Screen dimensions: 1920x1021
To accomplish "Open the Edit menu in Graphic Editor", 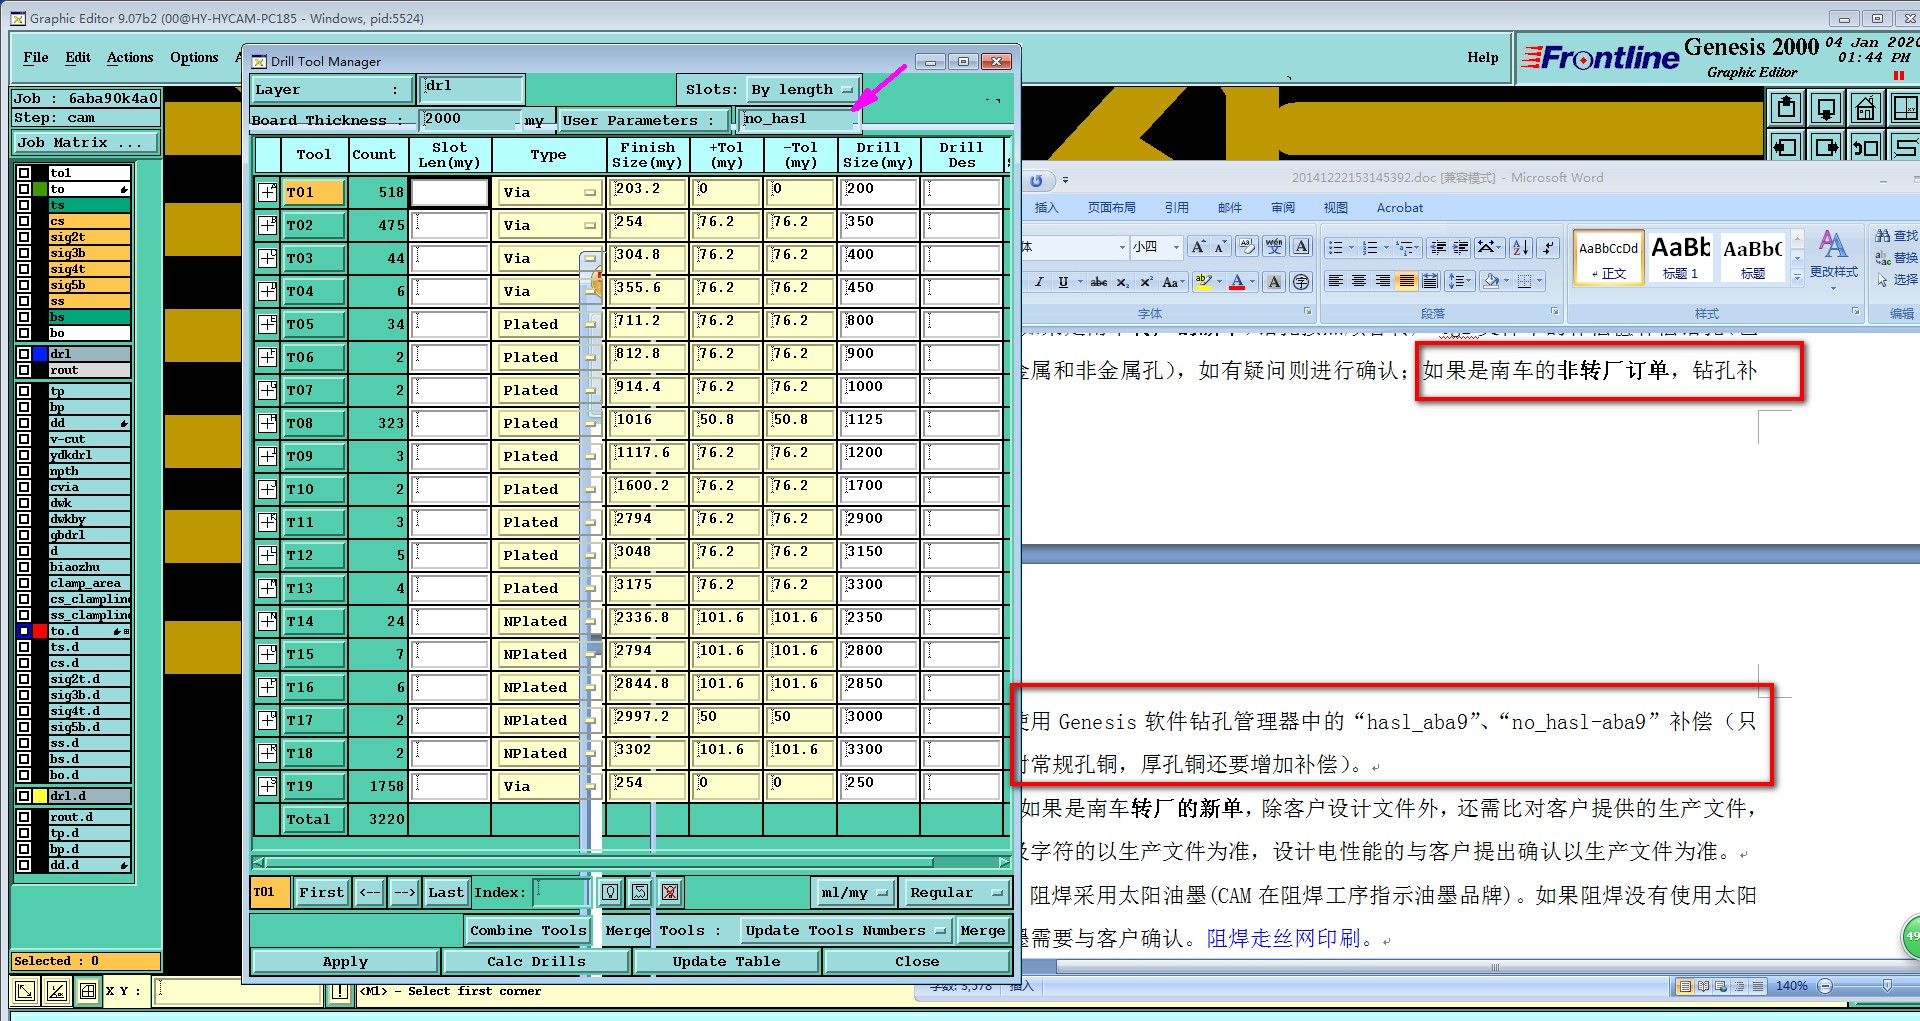I will pos(78,58).
